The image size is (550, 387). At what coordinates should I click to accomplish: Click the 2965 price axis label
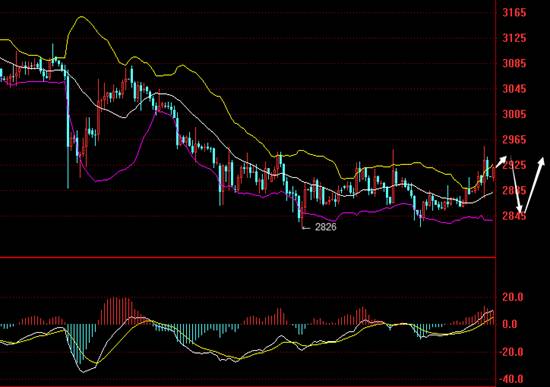tap(514, 140)
